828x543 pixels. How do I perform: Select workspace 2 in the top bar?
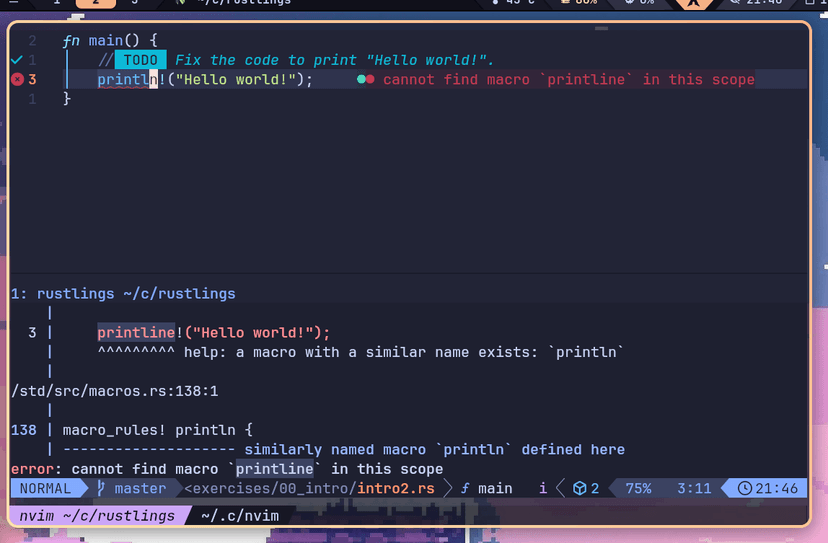[x=95, y=2]
